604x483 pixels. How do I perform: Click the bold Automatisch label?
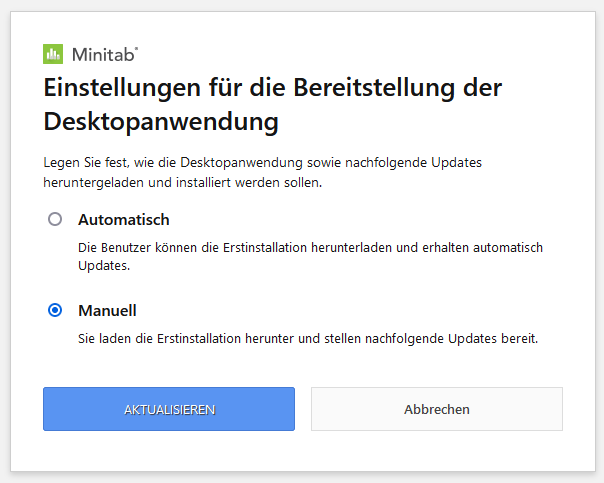[124, 220]
